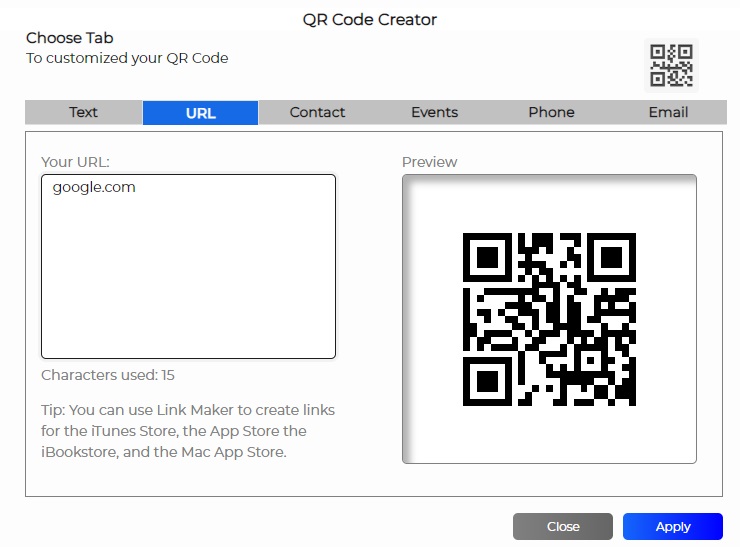The height and width of the screenshot is (547, 740).
Task: Click the 'QR Code Creator' title
Action: (370, 20)
